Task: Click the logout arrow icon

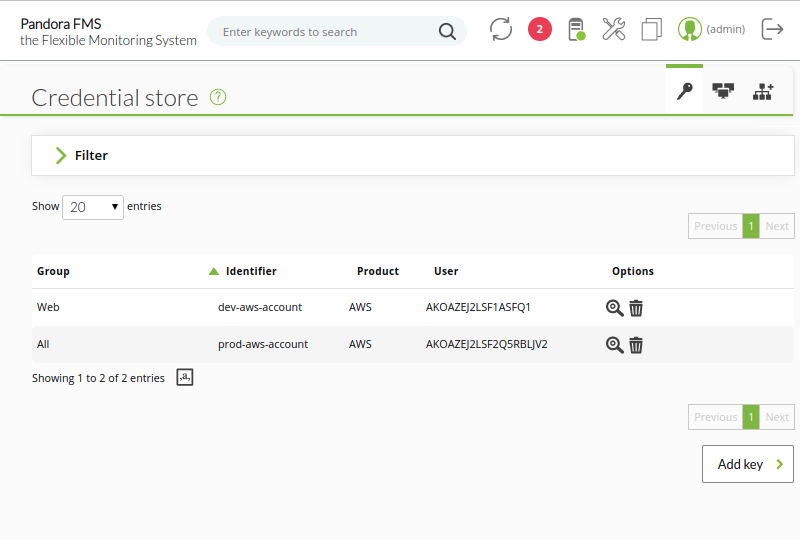Action: pyautogui.click(x=772, y=29)
